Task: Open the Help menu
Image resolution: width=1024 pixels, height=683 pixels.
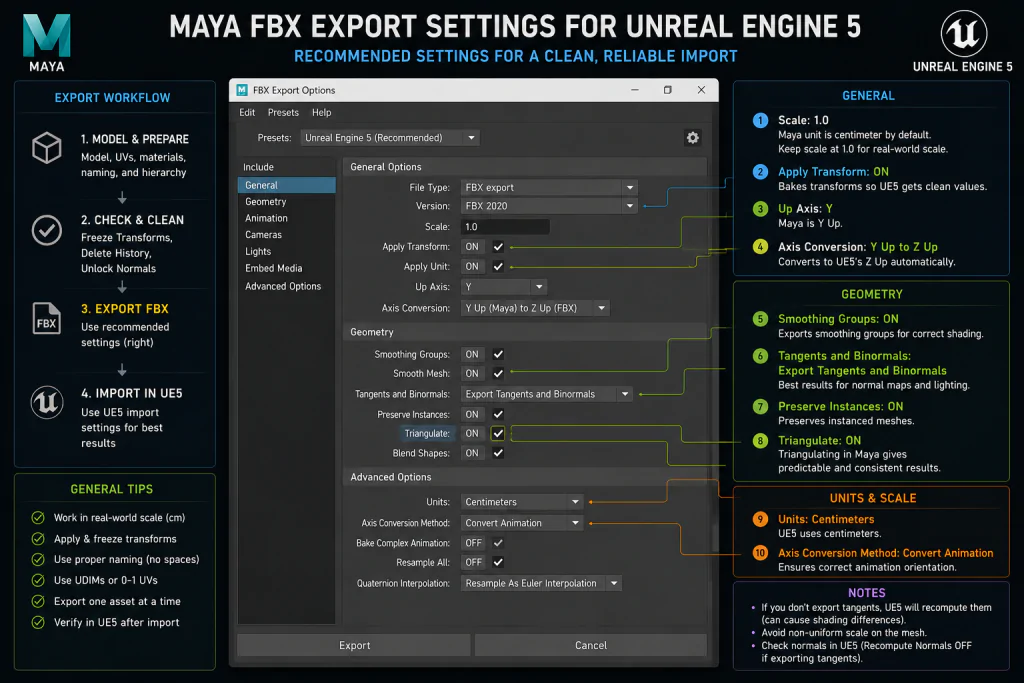Action: click(x=321, y=112)
